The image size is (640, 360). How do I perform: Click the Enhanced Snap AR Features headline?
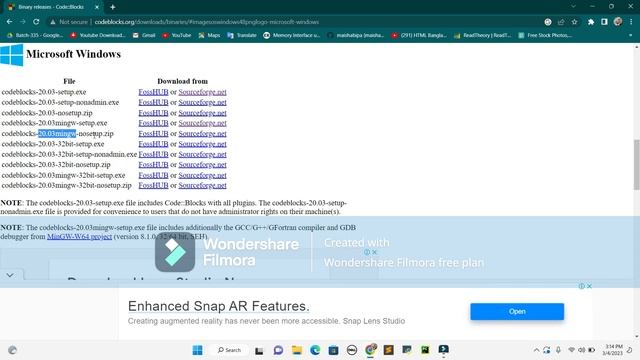(218, 306)
